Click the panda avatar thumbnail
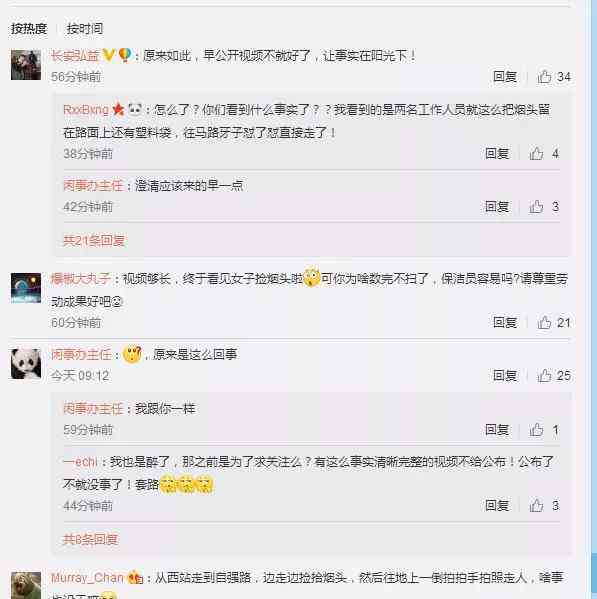 (x=26, y=364)
